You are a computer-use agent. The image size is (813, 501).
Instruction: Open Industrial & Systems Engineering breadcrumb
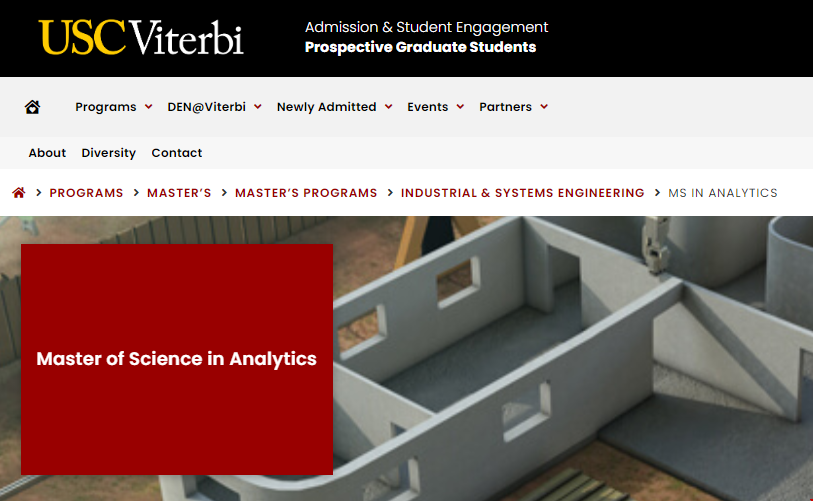click(522, 193)
